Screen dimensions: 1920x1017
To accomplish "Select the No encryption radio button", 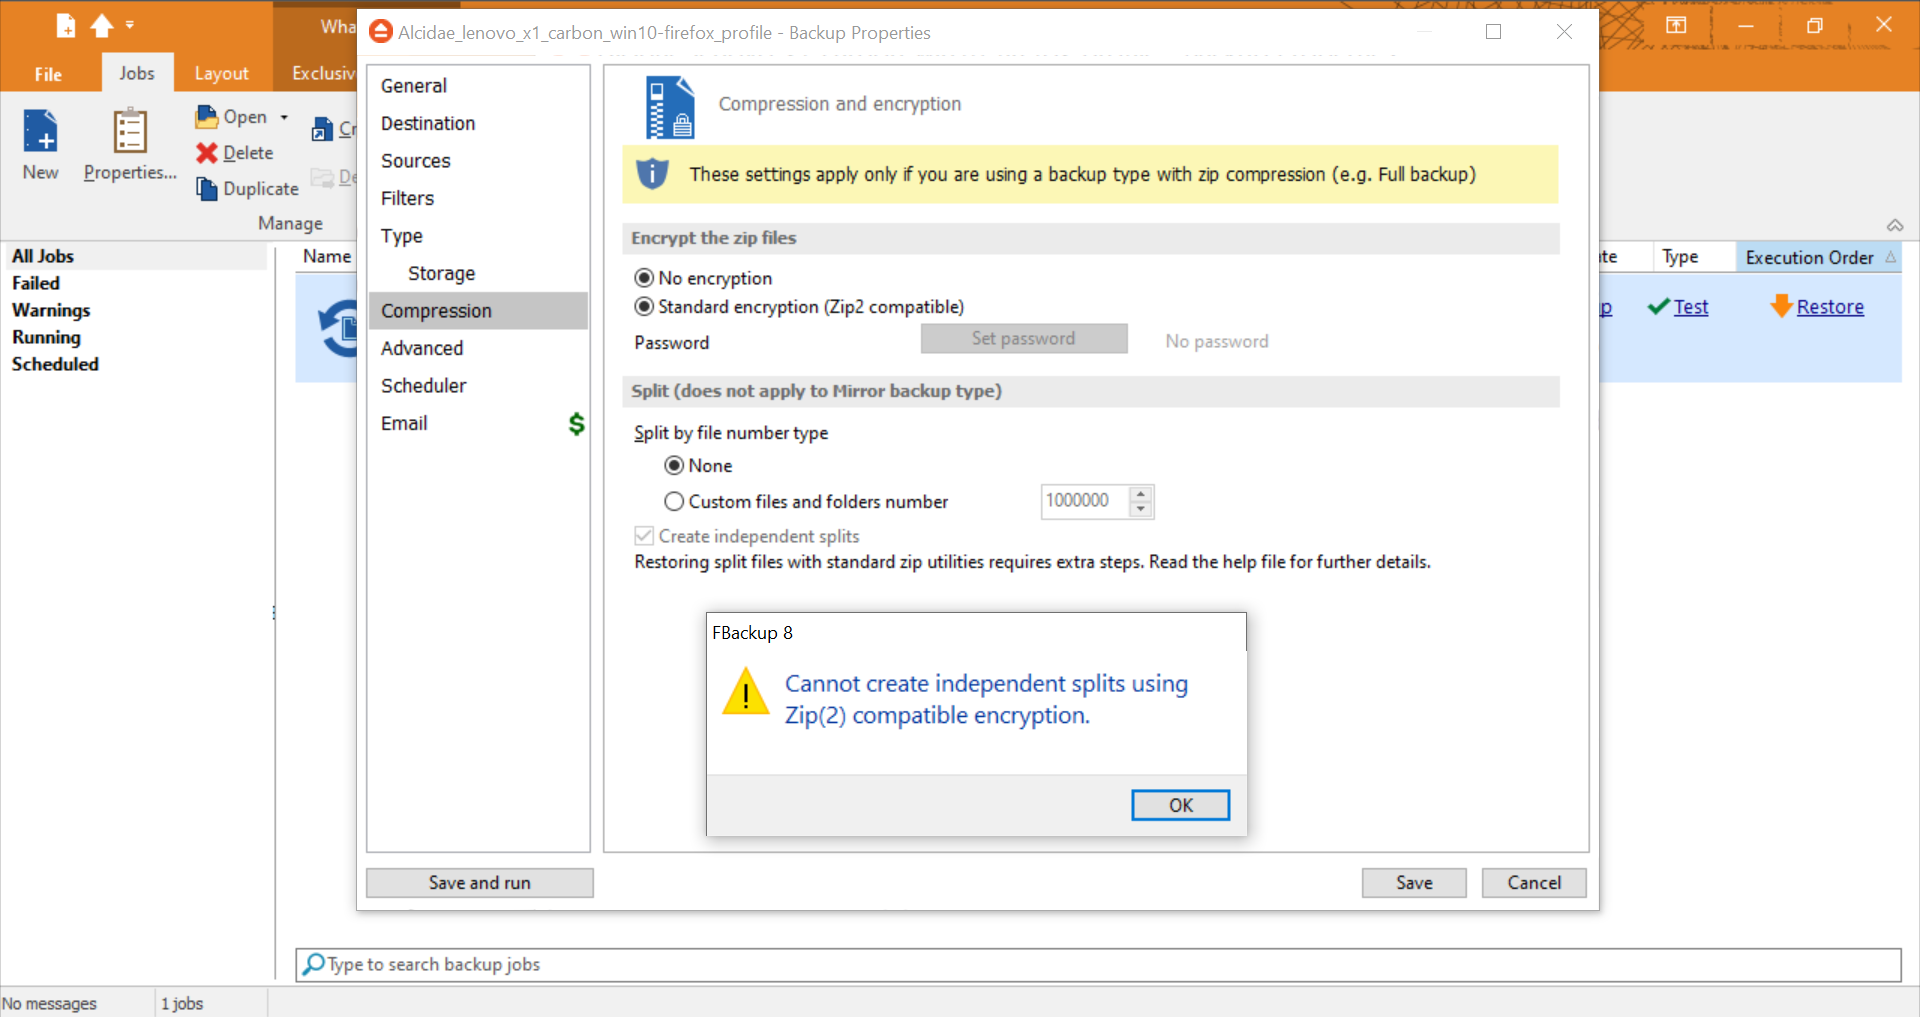I will pyautogui.click(x=645, y=278).
